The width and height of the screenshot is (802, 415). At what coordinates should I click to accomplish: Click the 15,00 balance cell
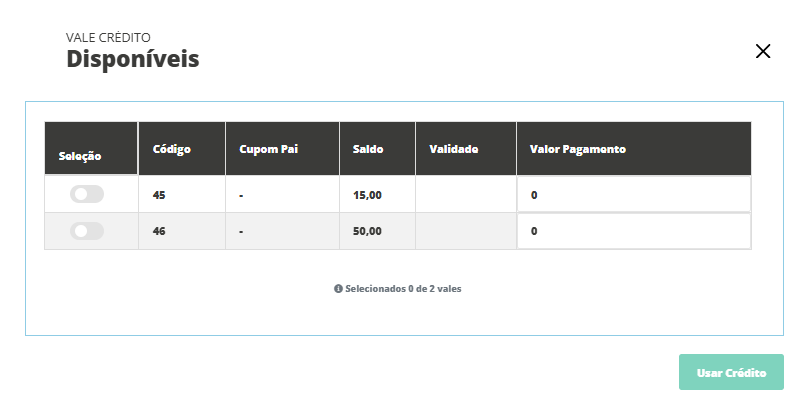[x=368, y=195]
